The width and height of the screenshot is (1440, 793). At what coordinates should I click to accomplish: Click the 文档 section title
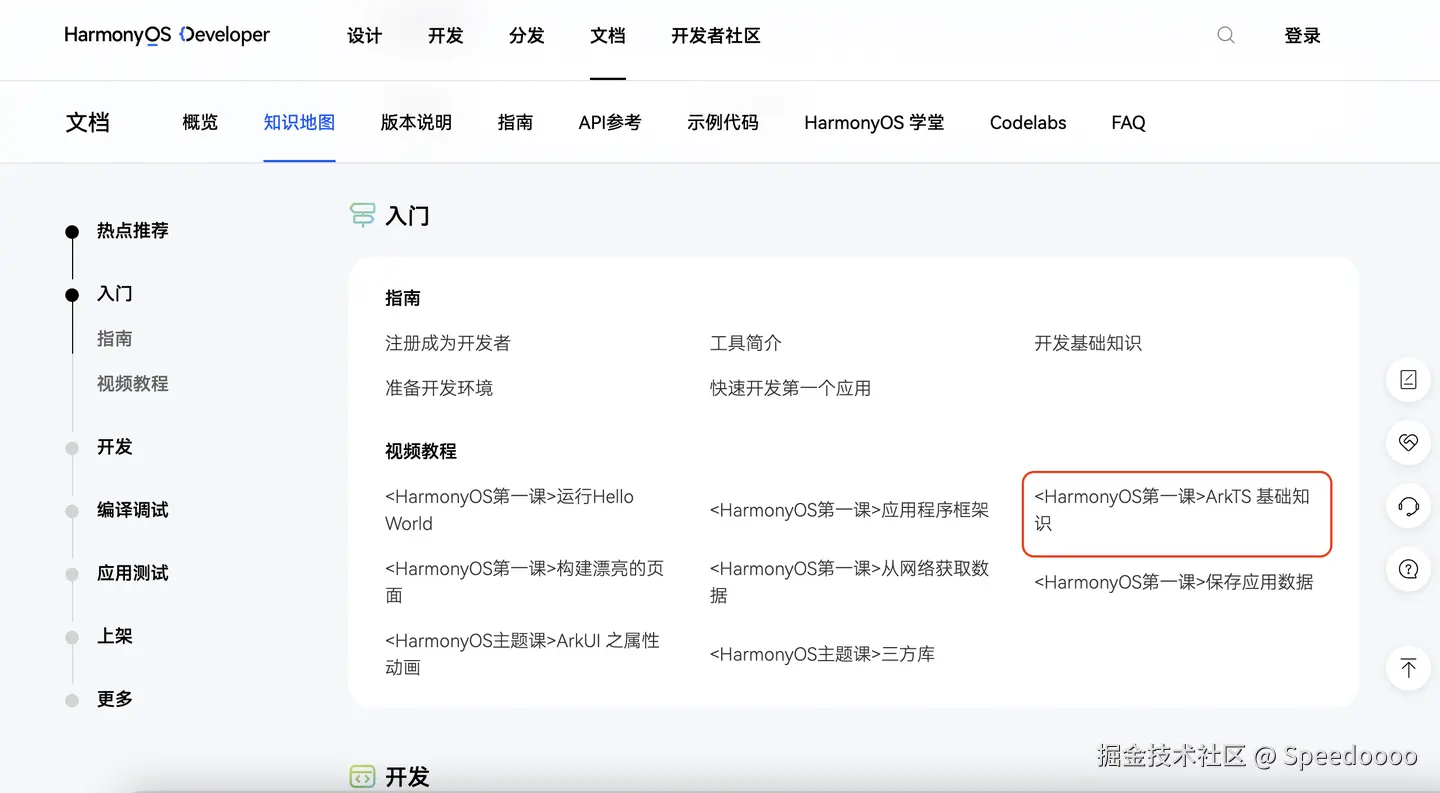[x=88, y=123]
